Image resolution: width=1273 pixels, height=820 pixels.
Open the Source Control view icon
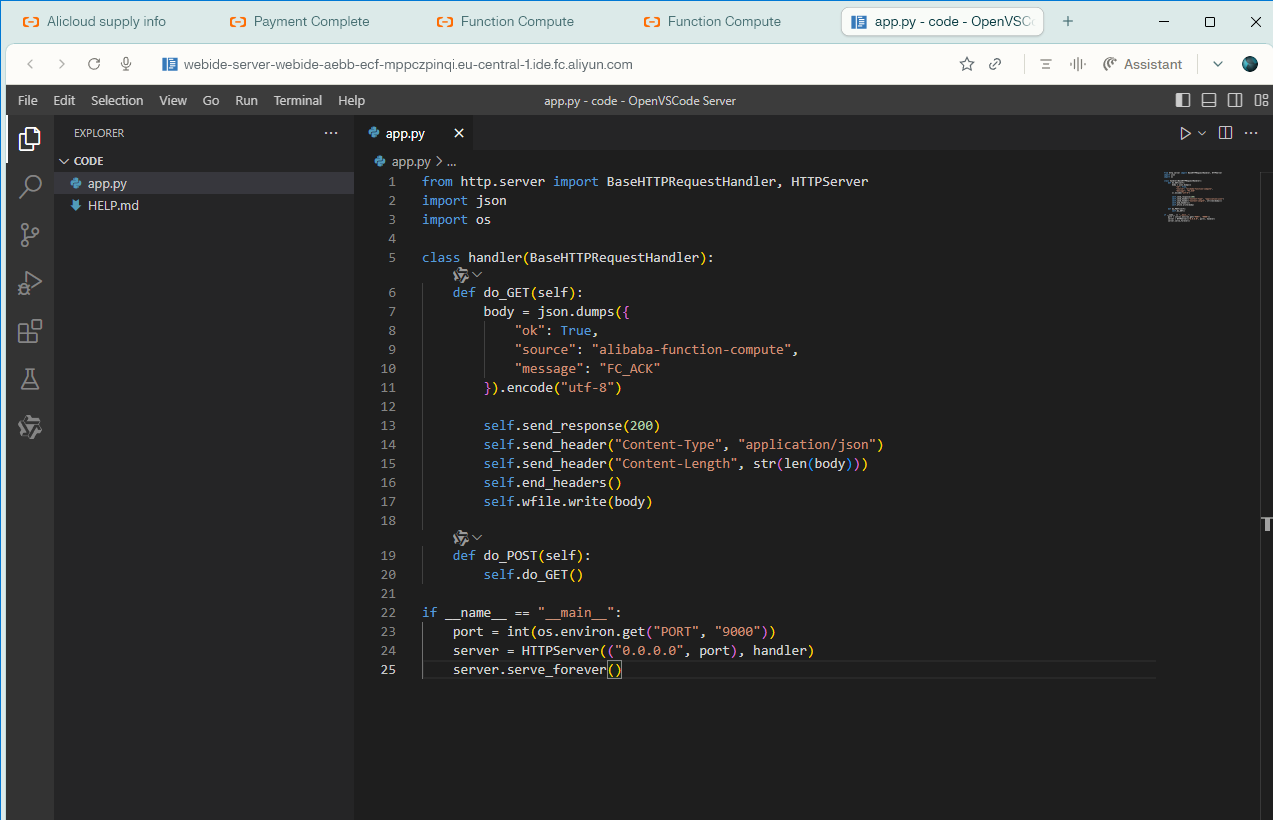coord(29,235)
